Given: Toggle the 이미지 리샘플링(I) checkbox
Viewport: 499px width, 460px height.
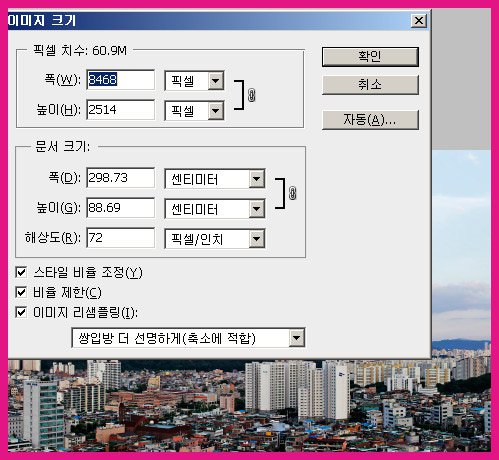Looking at the screenshot, I should 21,312.
